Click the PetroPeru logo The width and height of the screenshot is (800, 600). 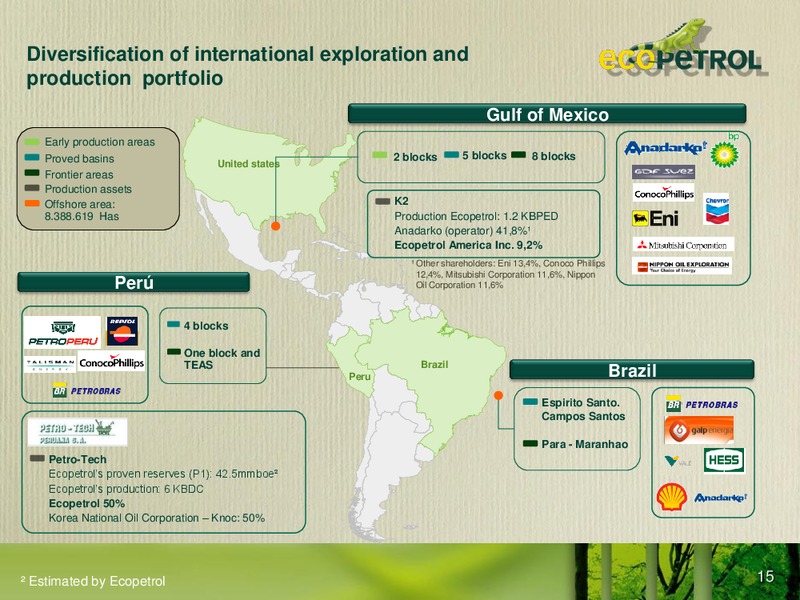click(63, 333)
